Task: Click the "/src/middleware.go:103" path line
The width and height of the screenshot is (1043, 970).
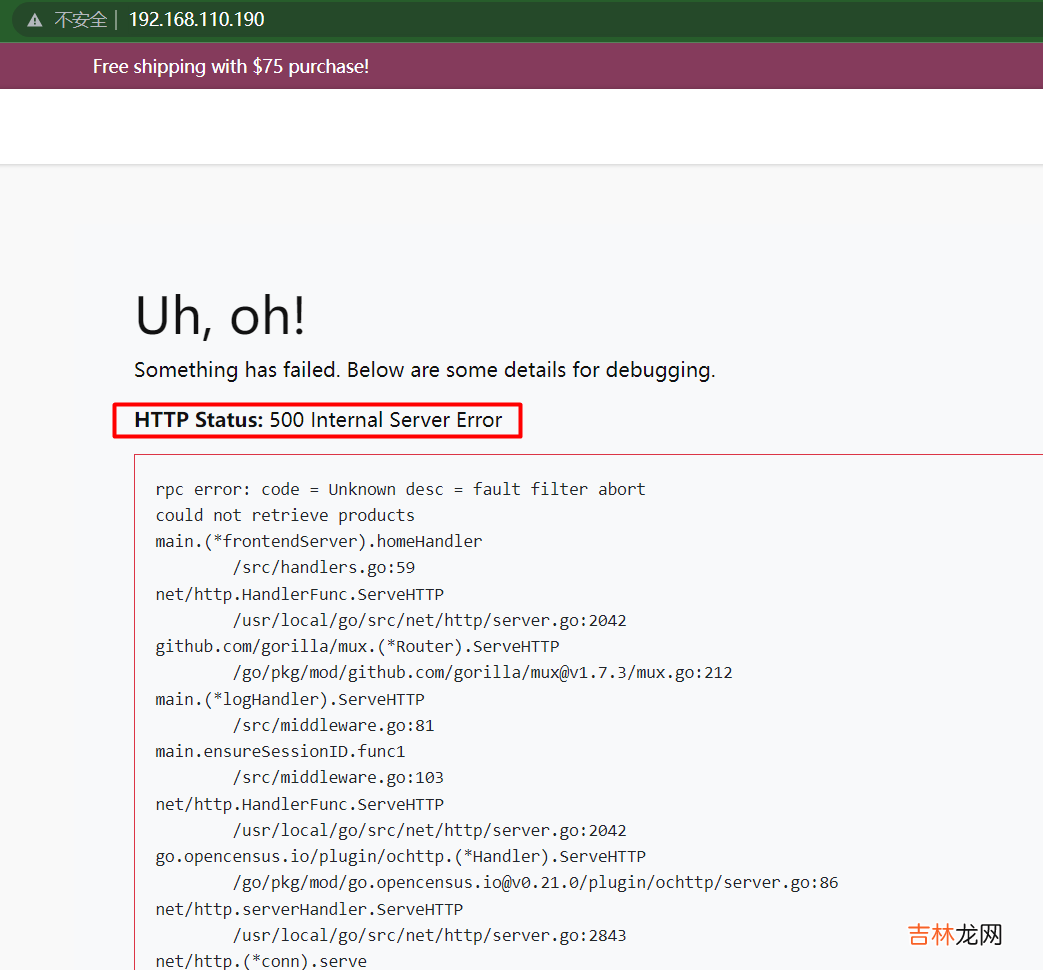Action: tap(338, 777)
